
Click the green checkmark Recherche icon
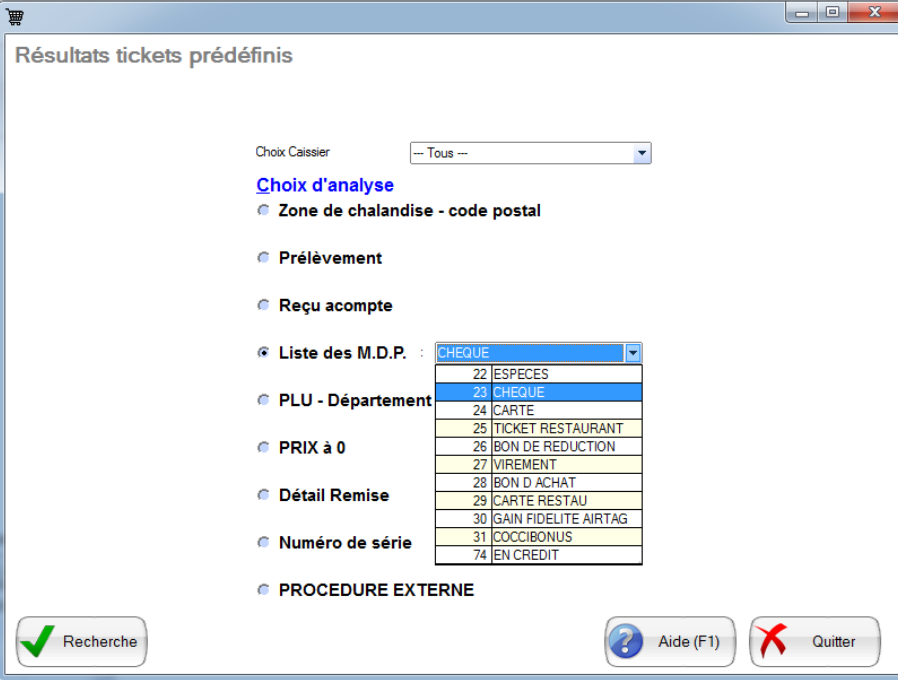click(38, 641)
